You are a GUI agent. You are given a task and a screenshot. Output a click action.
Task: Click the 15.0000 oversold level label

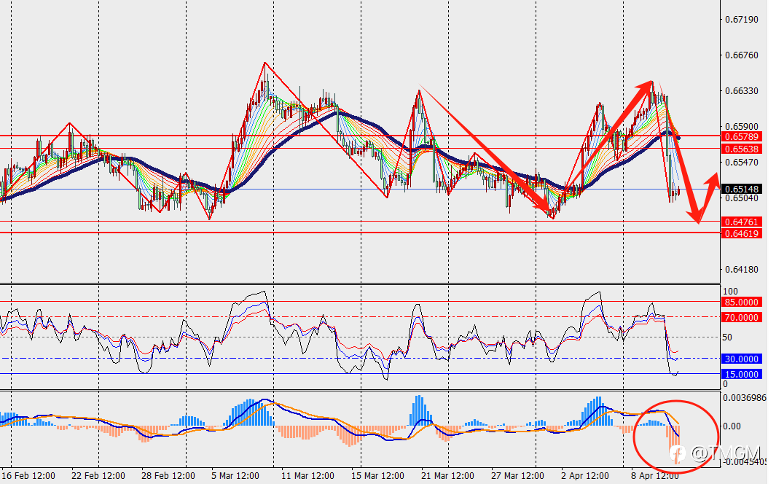pos(742,374)
